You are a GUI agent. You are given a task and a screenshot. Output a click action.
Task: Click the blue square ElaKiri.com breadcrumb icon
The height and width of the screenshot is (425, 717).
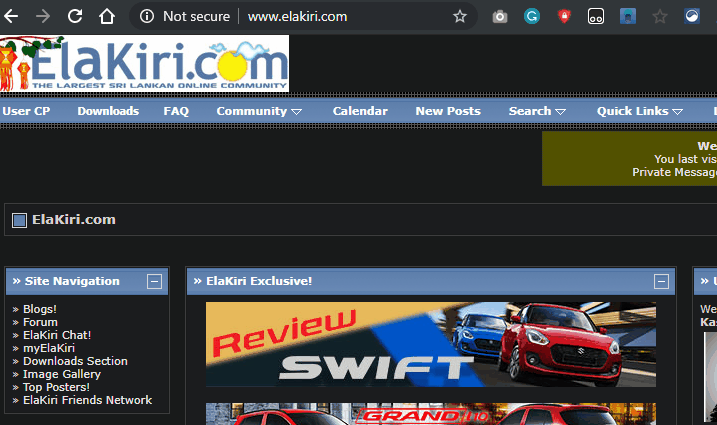coord(19,220)
